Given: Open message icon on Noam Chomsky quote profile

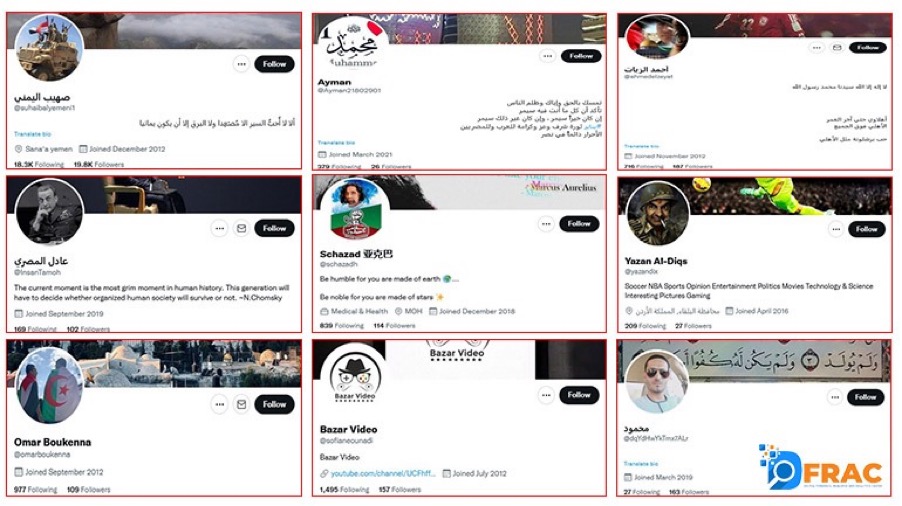Looking at the screenshot, I should (242, 228).
